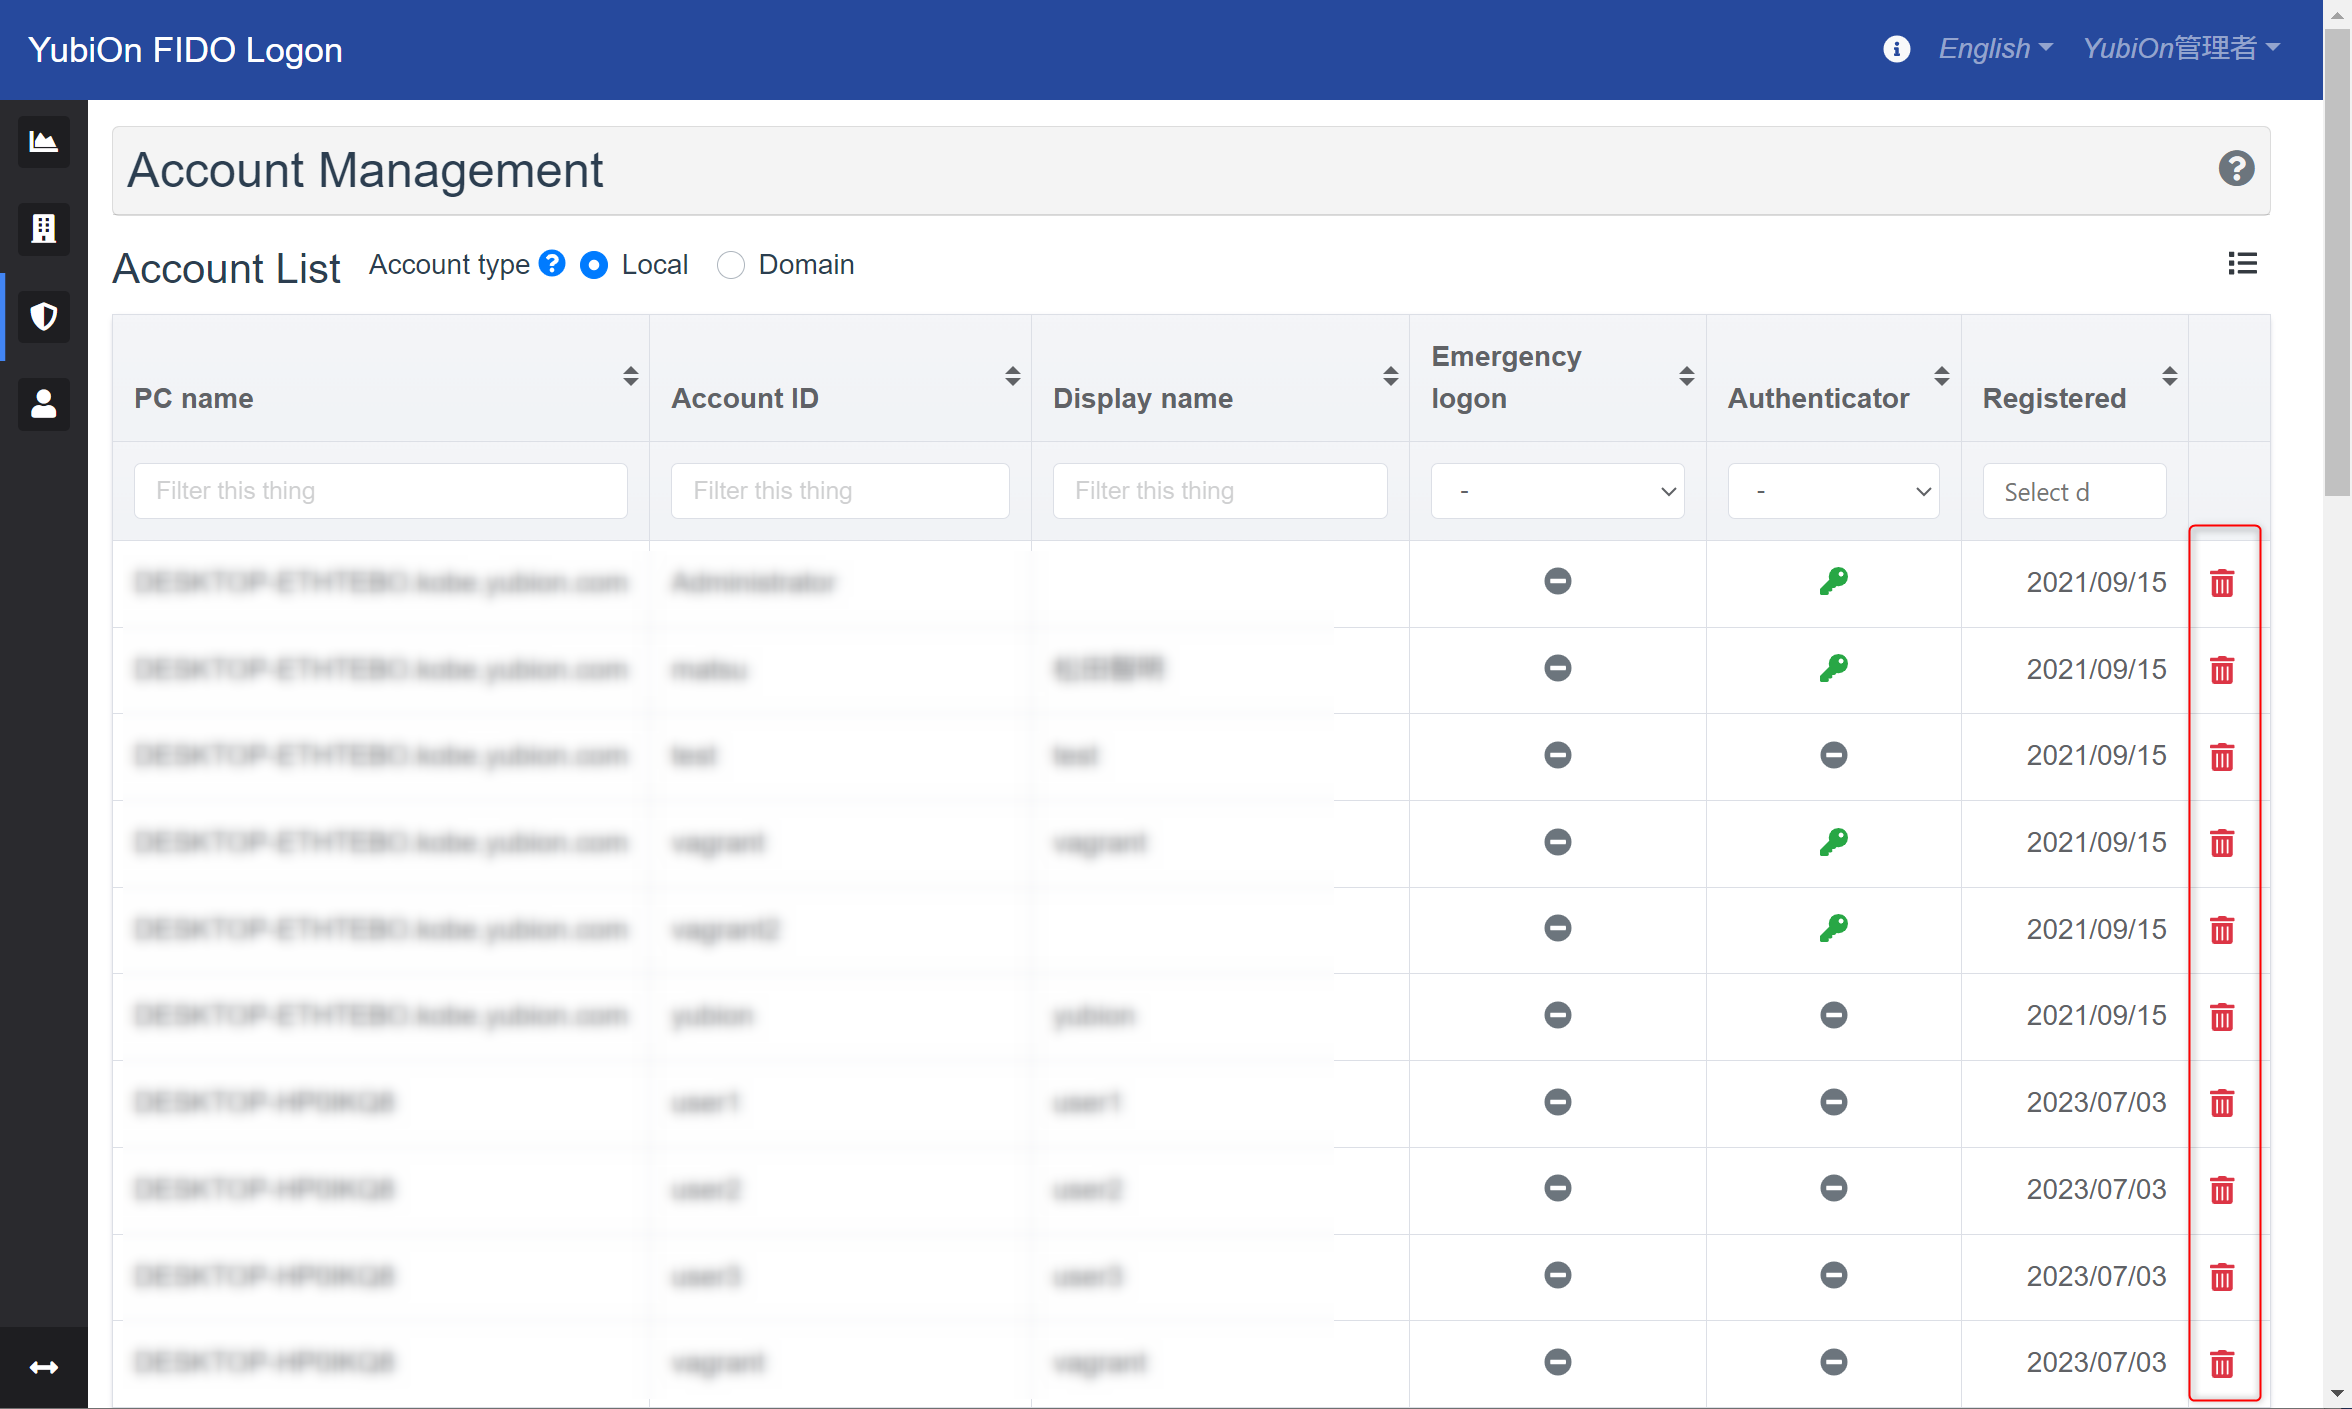This screenshot has height=1409, width=2352.
Task: Open the Authenticator filter dropdown
Action: click(1833, 491)
